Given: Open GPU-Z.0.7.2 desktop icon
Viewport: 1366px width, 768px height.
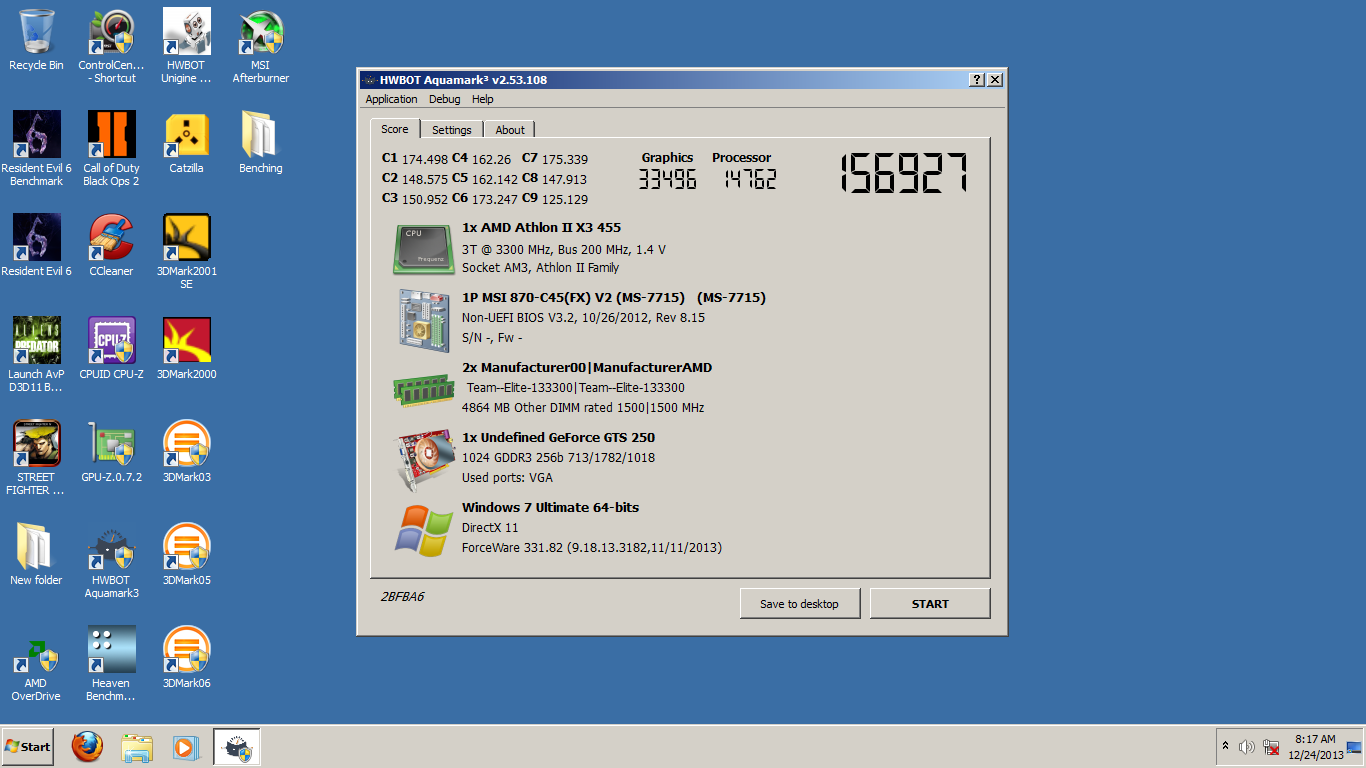Looking at the screenshot, I should (111, 451).
